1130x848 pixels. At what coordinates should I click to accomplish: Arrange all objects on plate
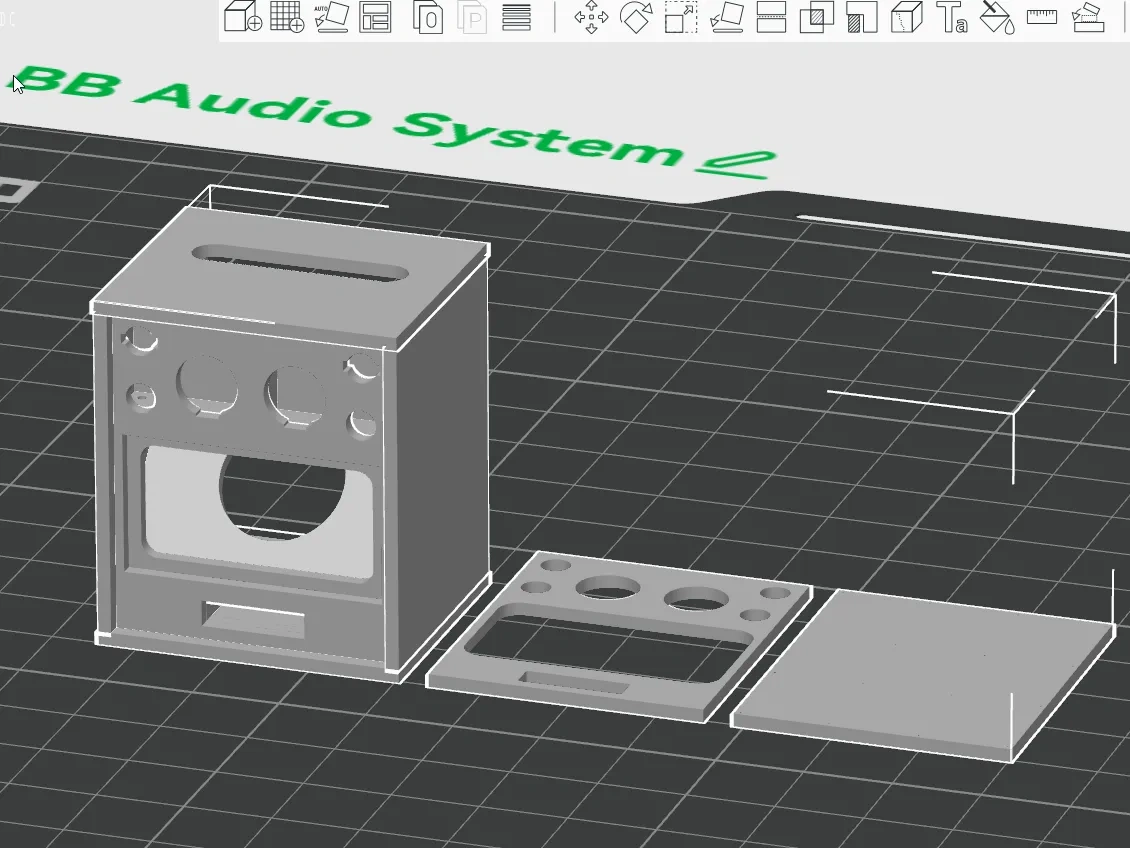click(x=375, y=17)
